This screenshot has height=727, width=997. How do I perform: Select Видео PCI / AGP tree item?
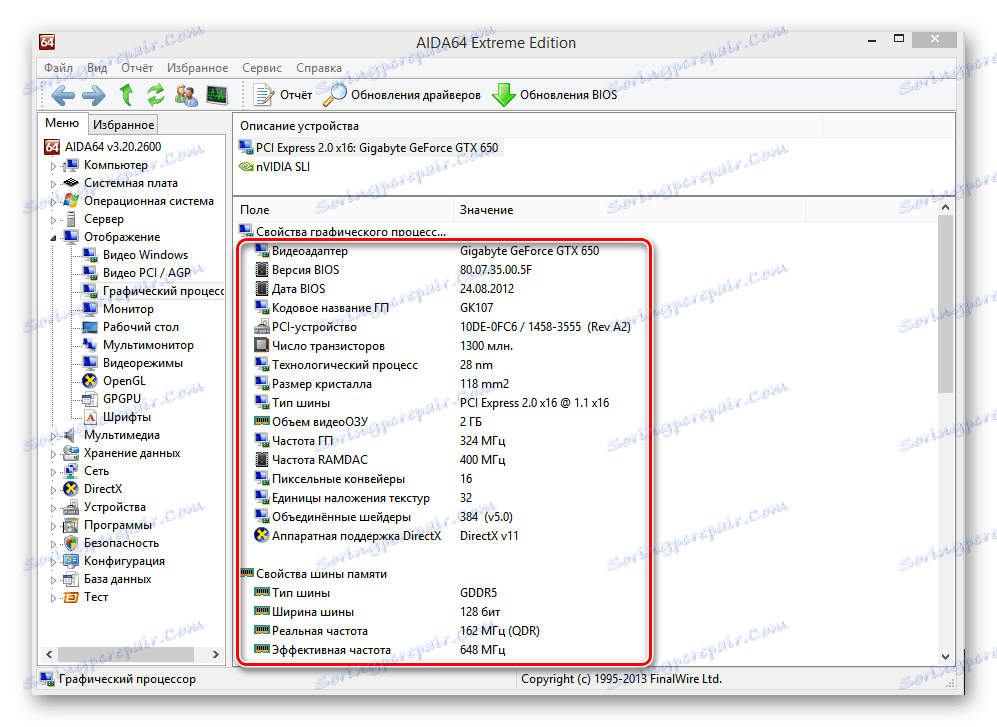[147, 273]
